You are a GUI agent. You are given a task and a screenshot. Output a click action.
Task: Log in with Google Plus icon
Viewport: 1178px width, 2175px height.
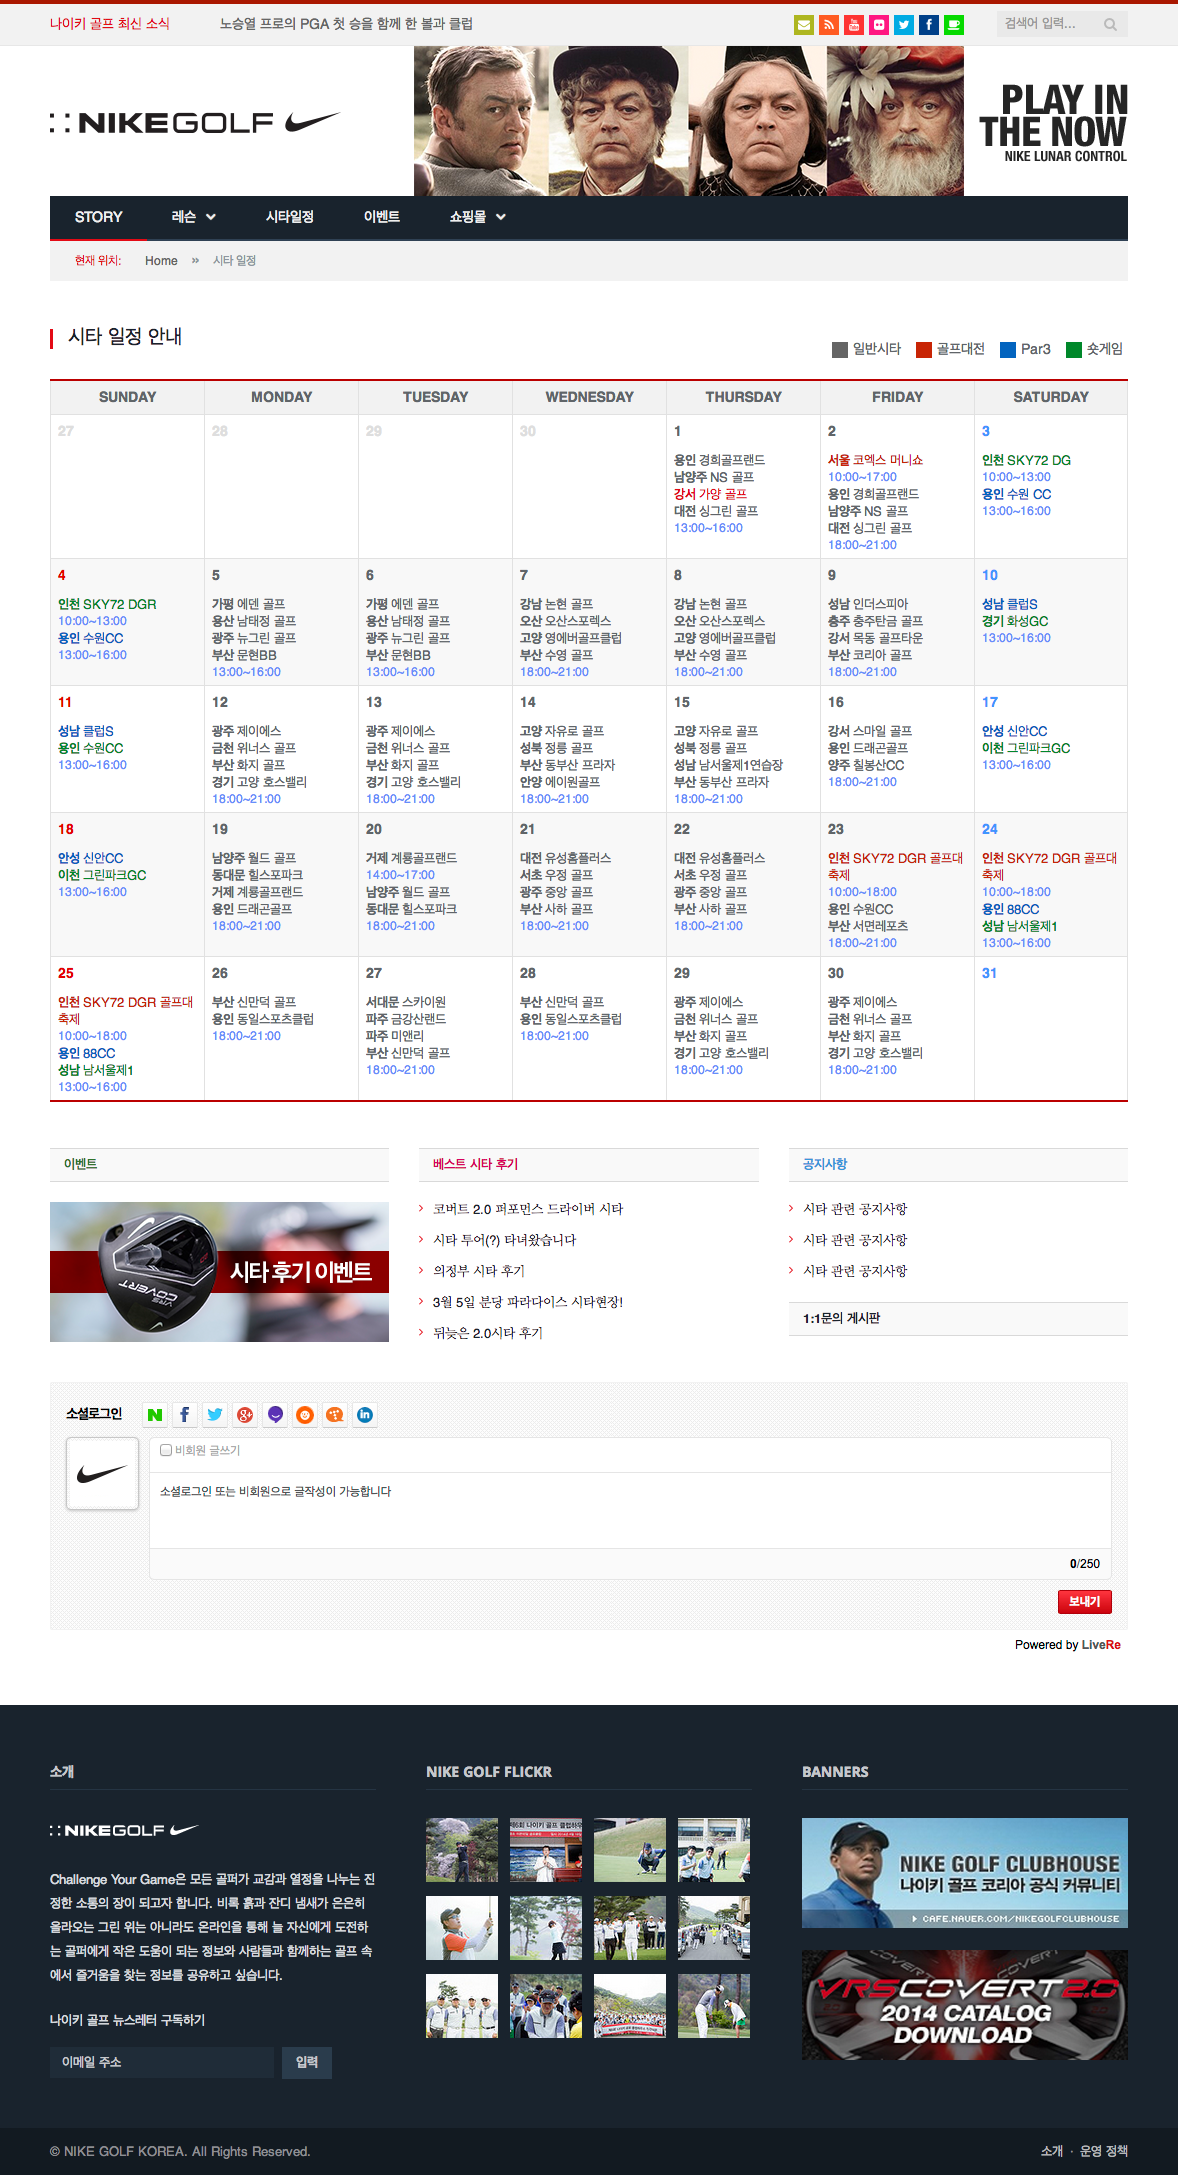tap(245, 1414)
